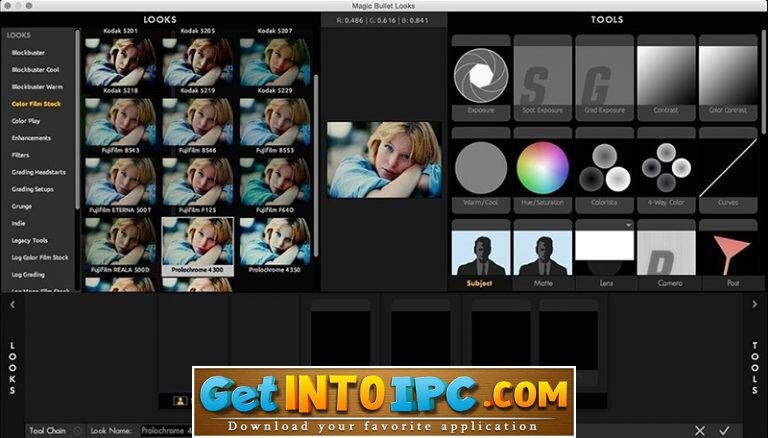Image resolution: width=768 pixels, height=438 pixels.
Task: Click the subject icon in tool chain
Action: point(180,401)
